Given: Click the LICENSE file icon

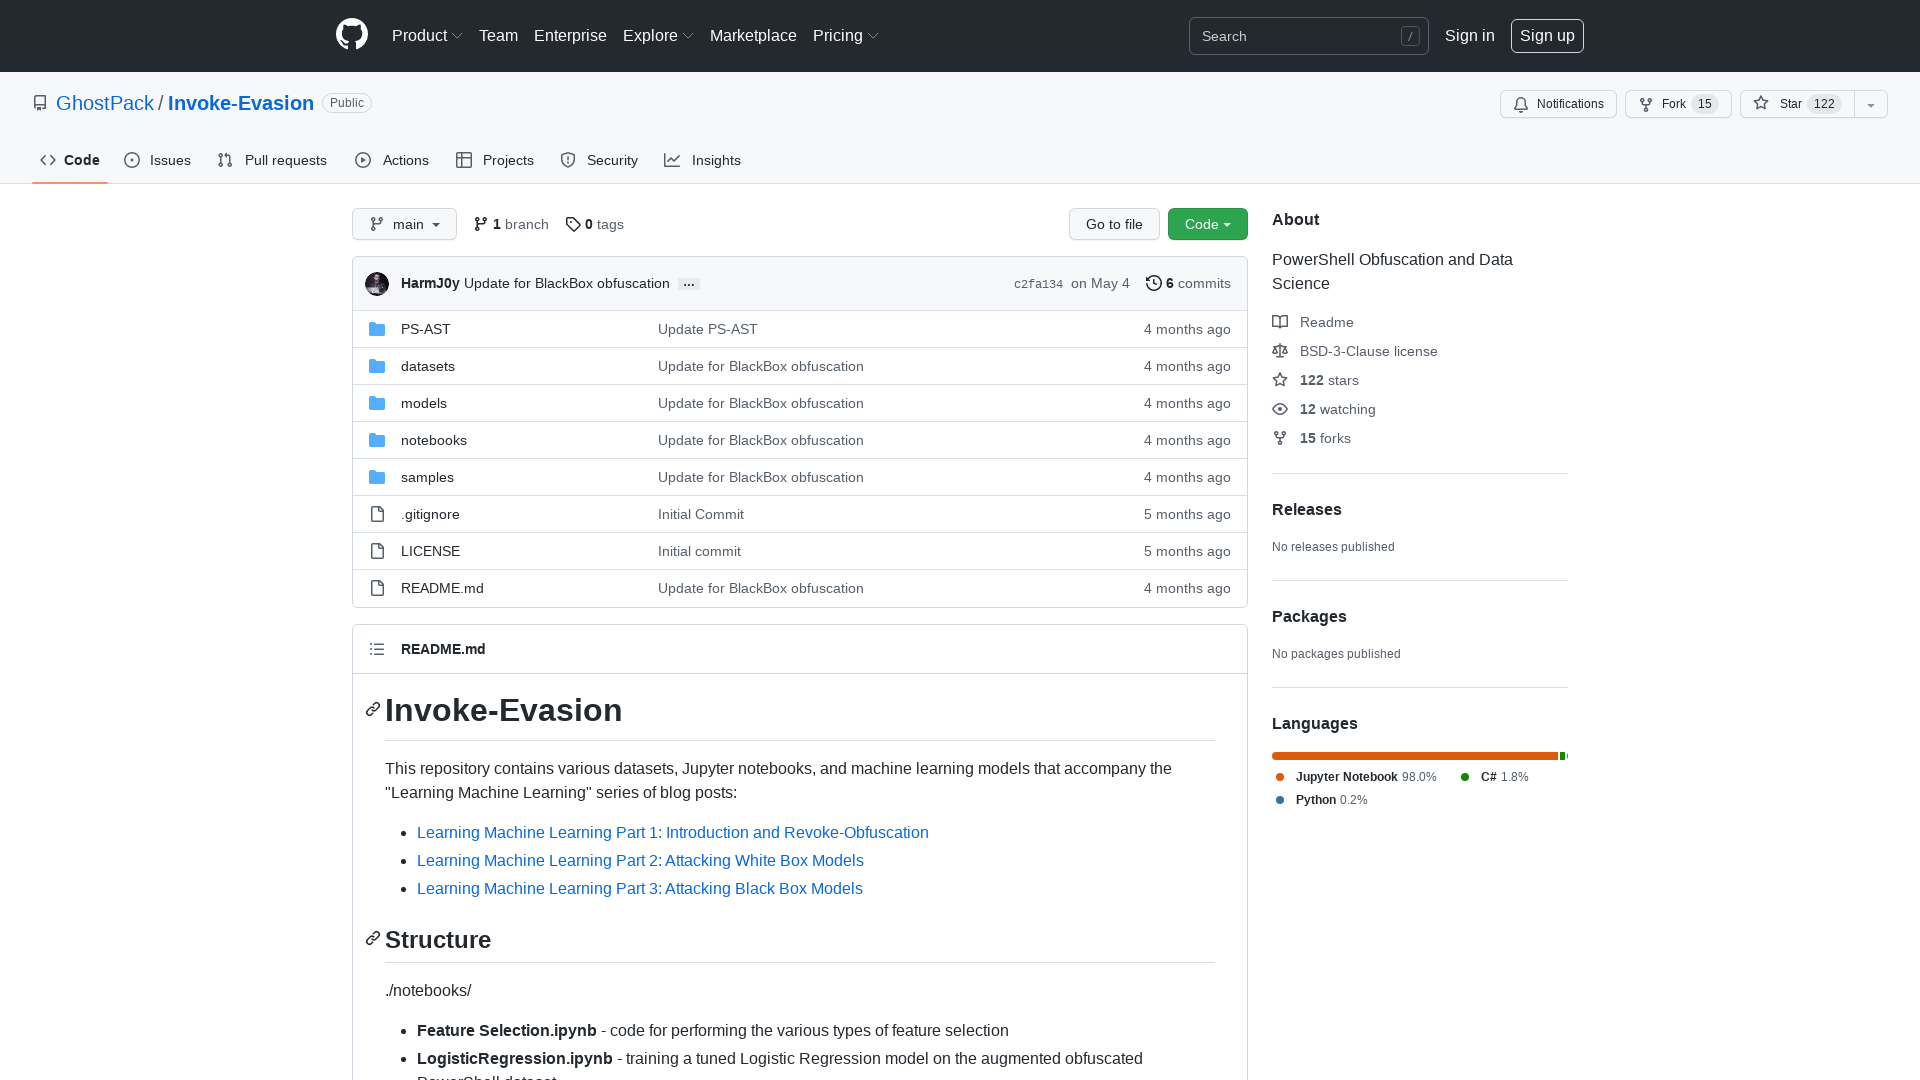Looking at the screenshot, I should click(377, 551).
